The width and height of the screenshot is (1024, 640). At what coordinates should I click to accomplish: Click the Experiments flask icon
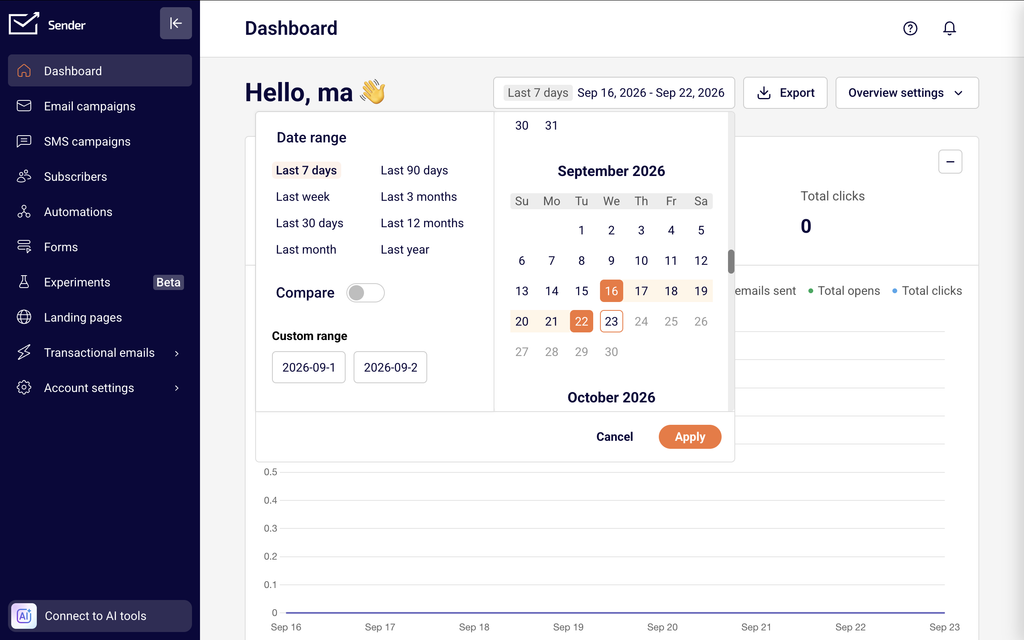[24, 282]
